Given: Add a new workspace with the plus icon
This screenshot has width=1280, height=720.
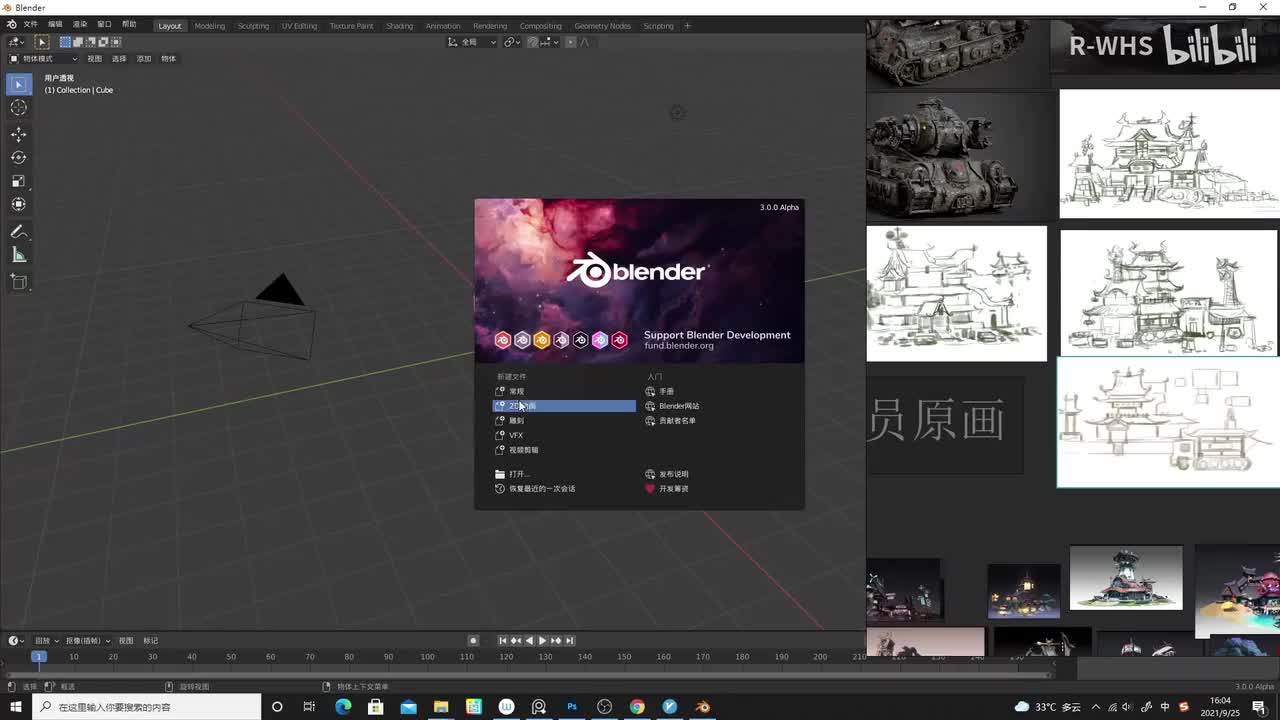Looking at the screenshot, I should 687,25.
